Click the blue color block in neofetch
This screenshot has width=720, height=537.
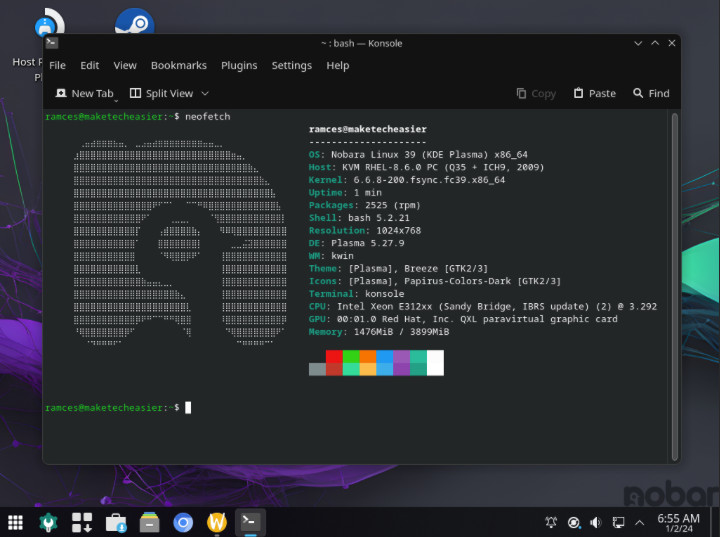(384, 356)
